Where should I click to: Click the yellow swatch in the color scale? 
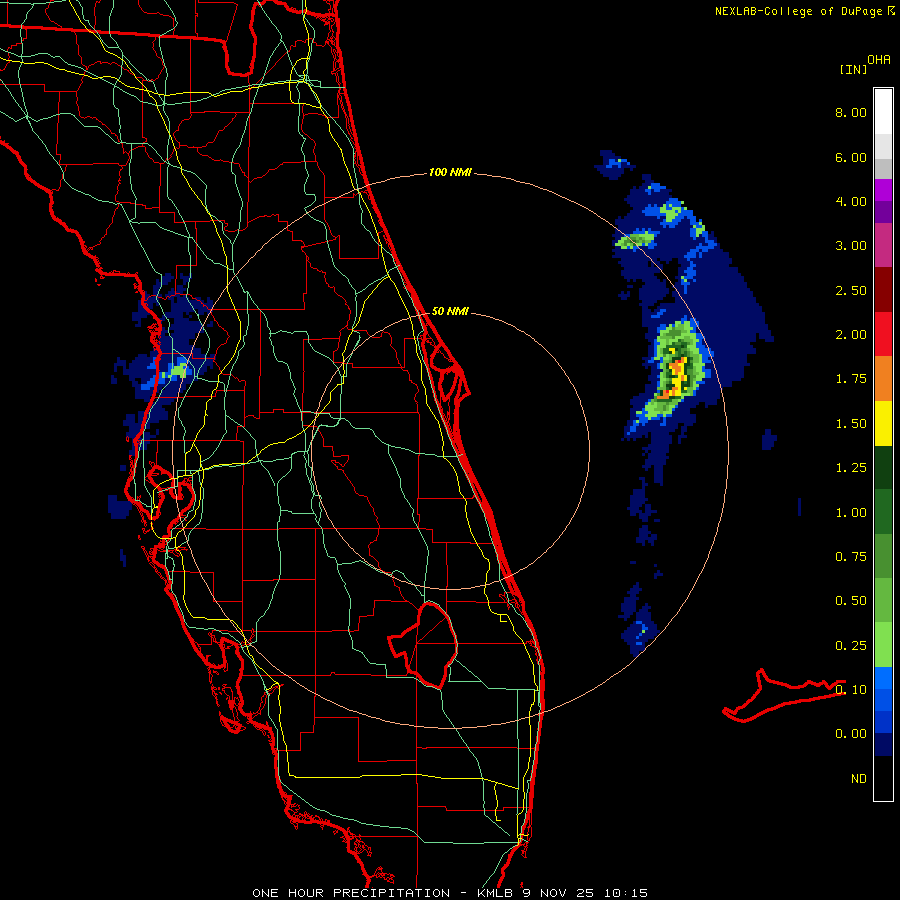click(x=883, y=423)
